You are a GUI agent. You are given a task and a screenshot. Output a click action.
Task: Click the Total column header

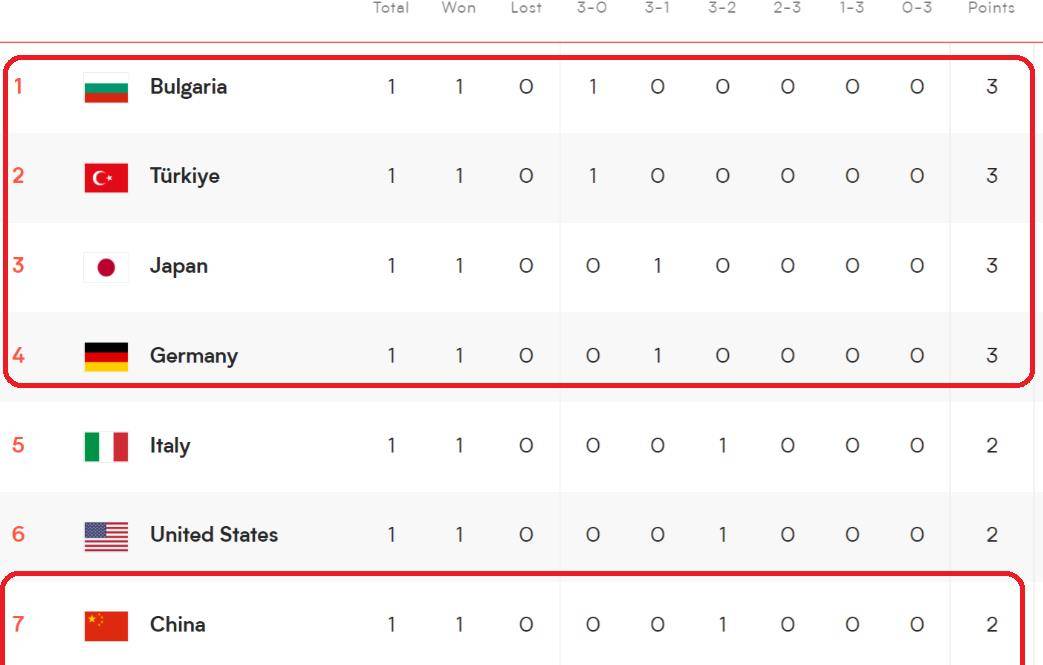(390, 7)
